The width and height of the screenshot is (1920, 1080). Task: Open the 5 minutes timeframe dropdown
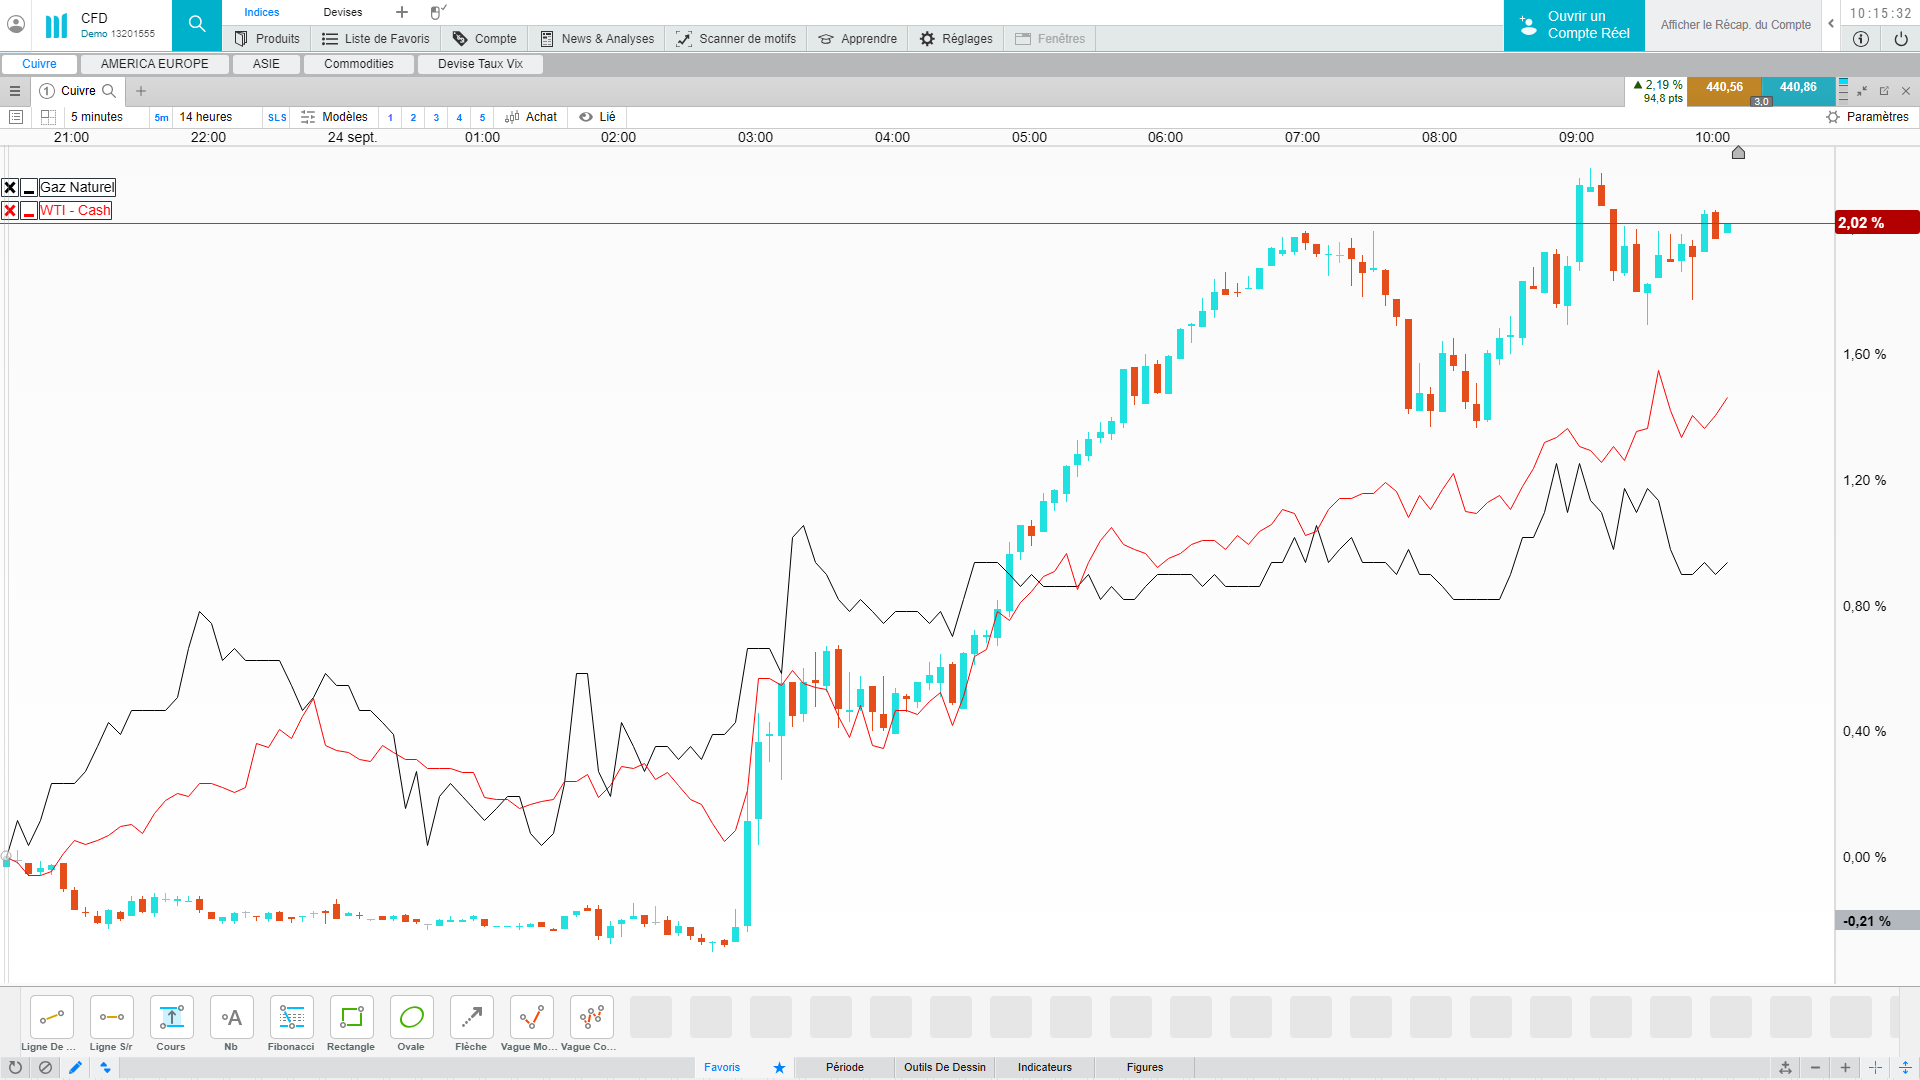point(97,117)
